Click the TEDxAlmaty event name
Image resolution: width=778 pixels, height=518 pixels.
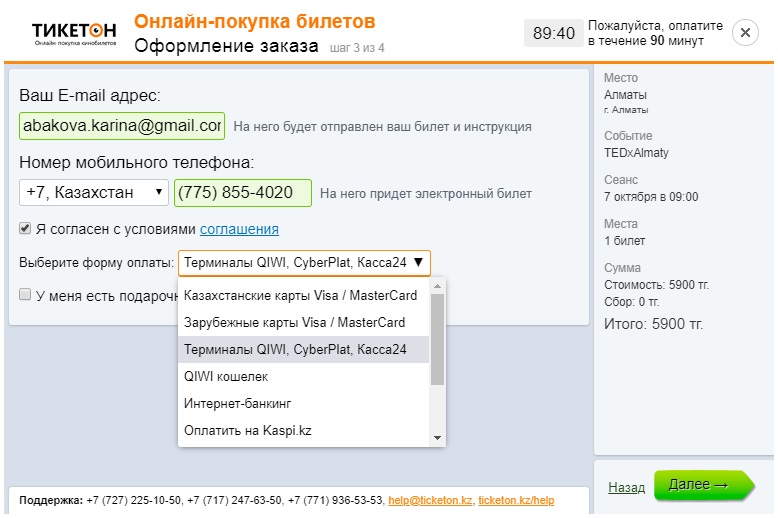coord(636,153)
